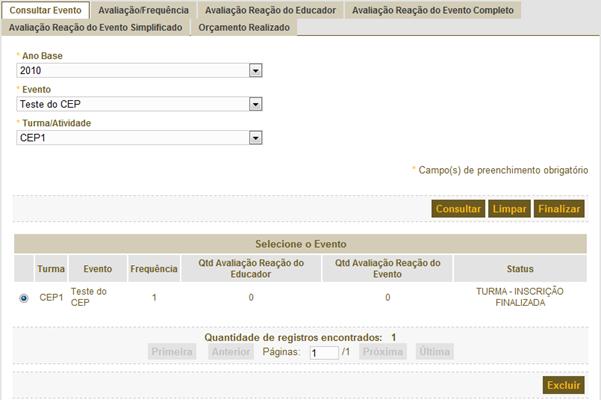Click the Anterior pagination button
This screenshot has width=601, height=400.
click(231, 352)
